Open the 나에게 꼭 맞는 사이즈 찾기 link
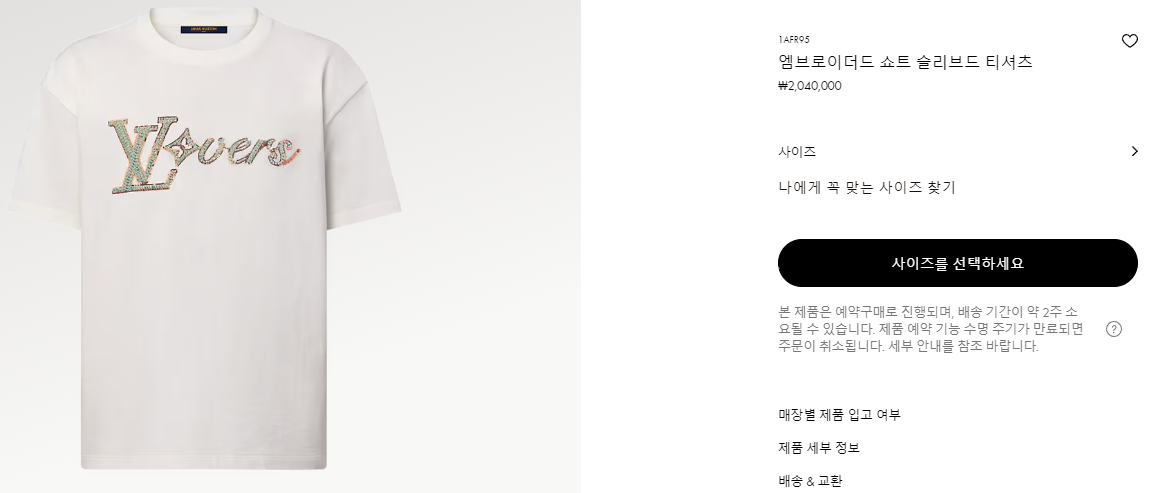 867,188
